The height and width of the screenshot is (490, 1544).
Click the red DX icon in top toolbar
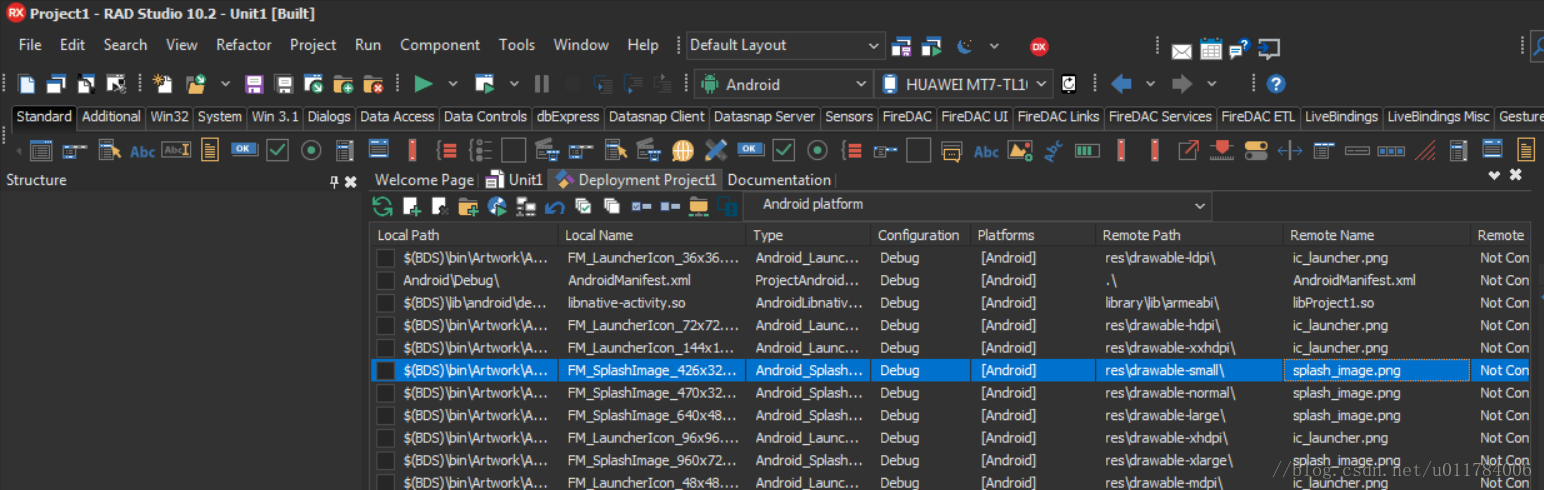(x=1039, y=46)
